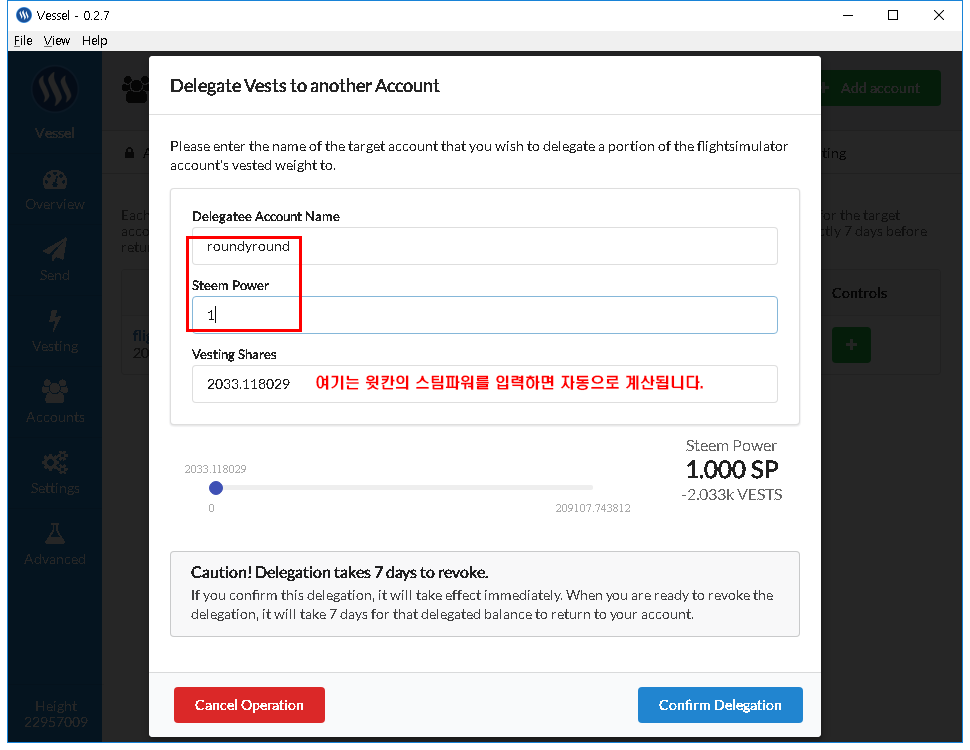Open the Advanced flask icon

click(55, 533)
